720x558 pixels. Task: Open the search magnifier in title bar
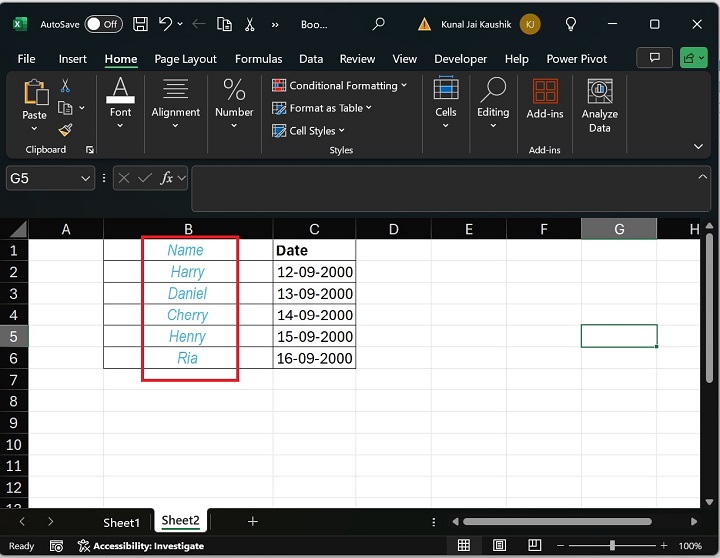coord(378,24)
